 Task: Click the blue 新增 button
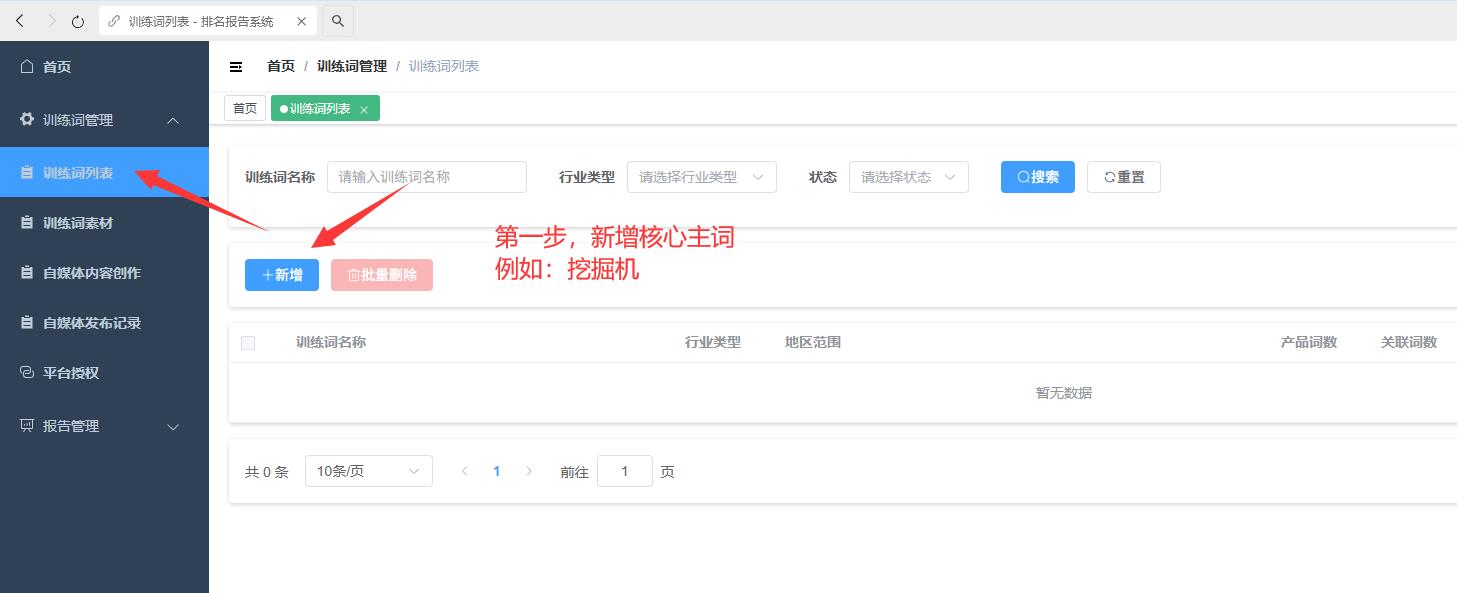(x=282, y=275)
